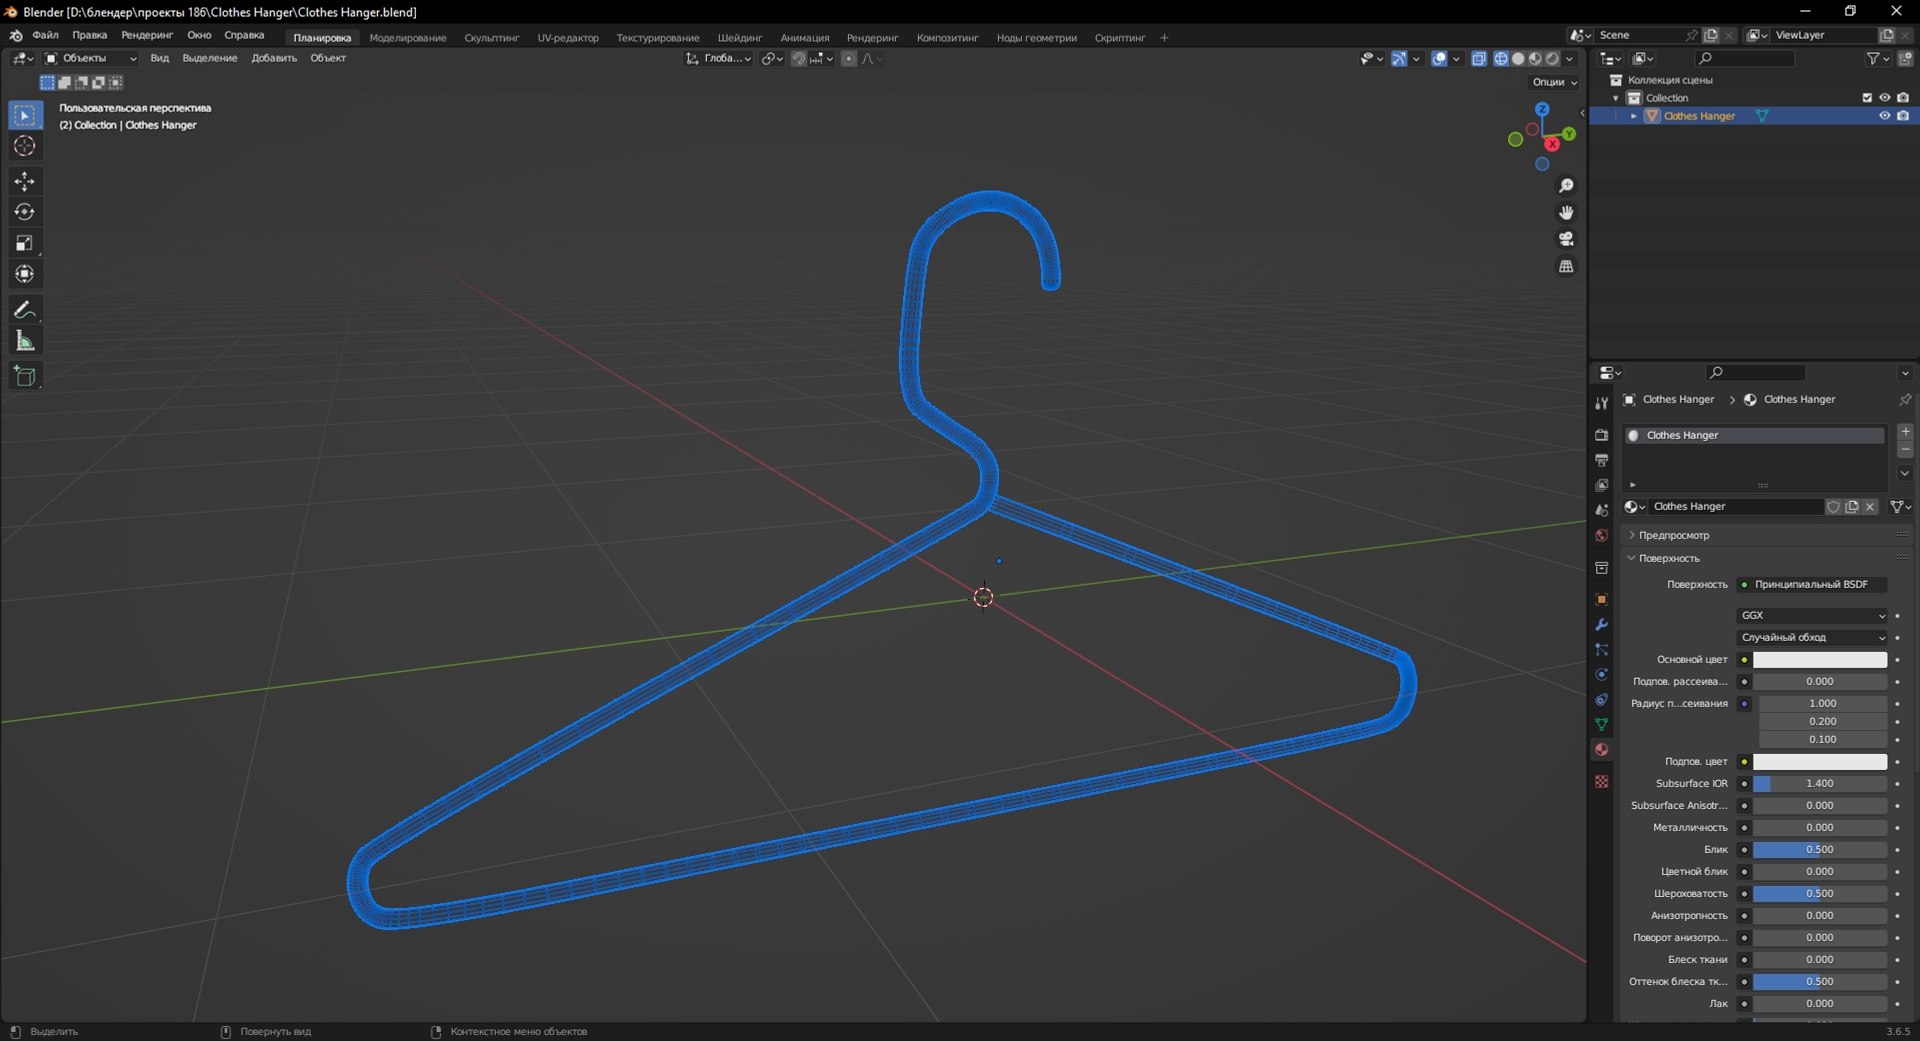Viewport: 1920px width, 1041px height.
Task: Toggle viewport overlays display
Action: coord(1439,59)
